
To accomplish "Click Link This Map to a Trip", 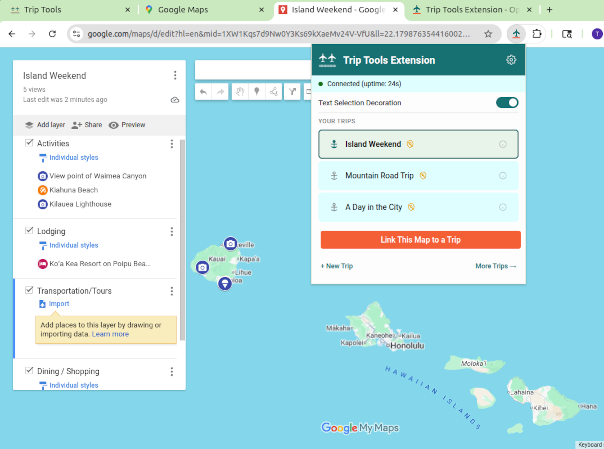I will [420, 240].
